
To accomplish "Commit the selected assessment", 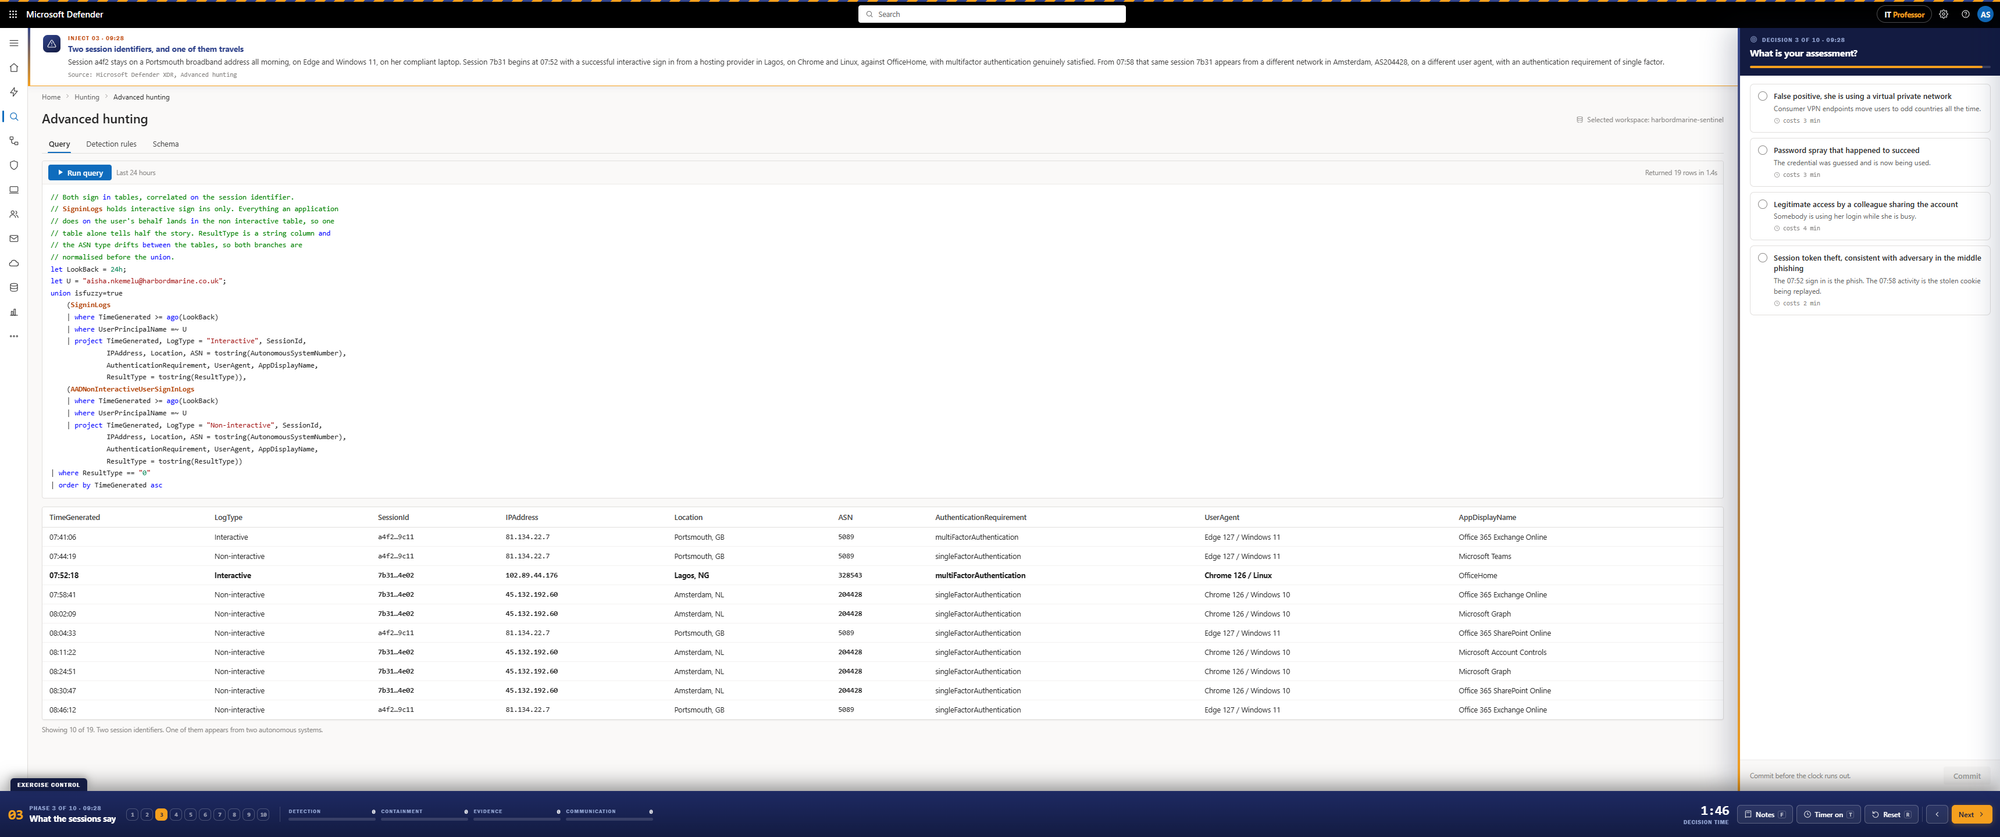I will click(1966, 776).
